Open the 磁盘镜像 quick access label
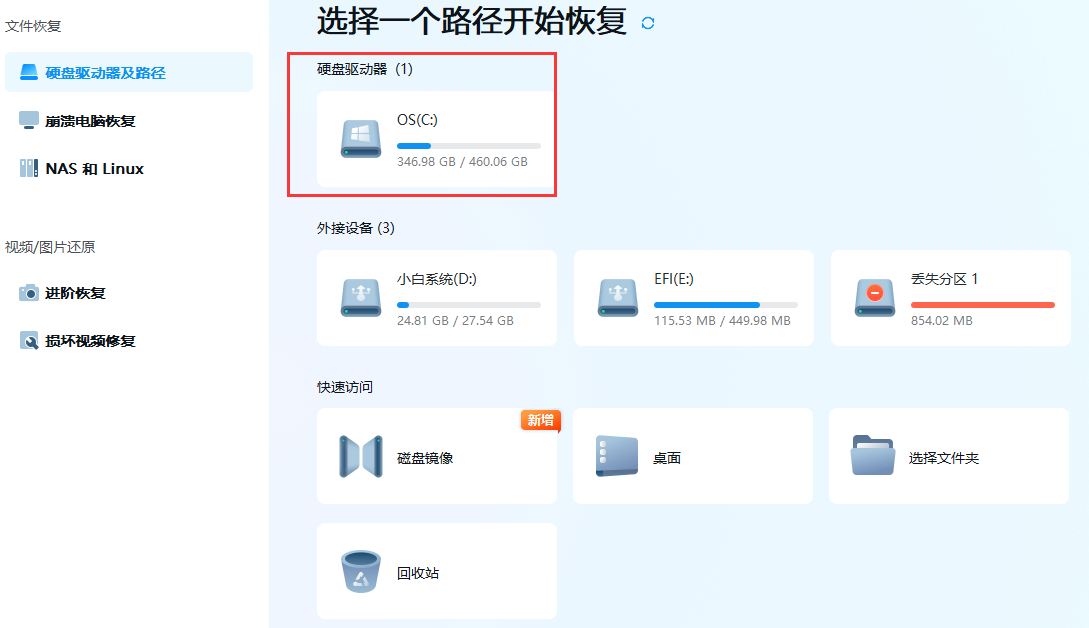The image size is (1089, 628). pyautogui.click(x=425, y=458)
